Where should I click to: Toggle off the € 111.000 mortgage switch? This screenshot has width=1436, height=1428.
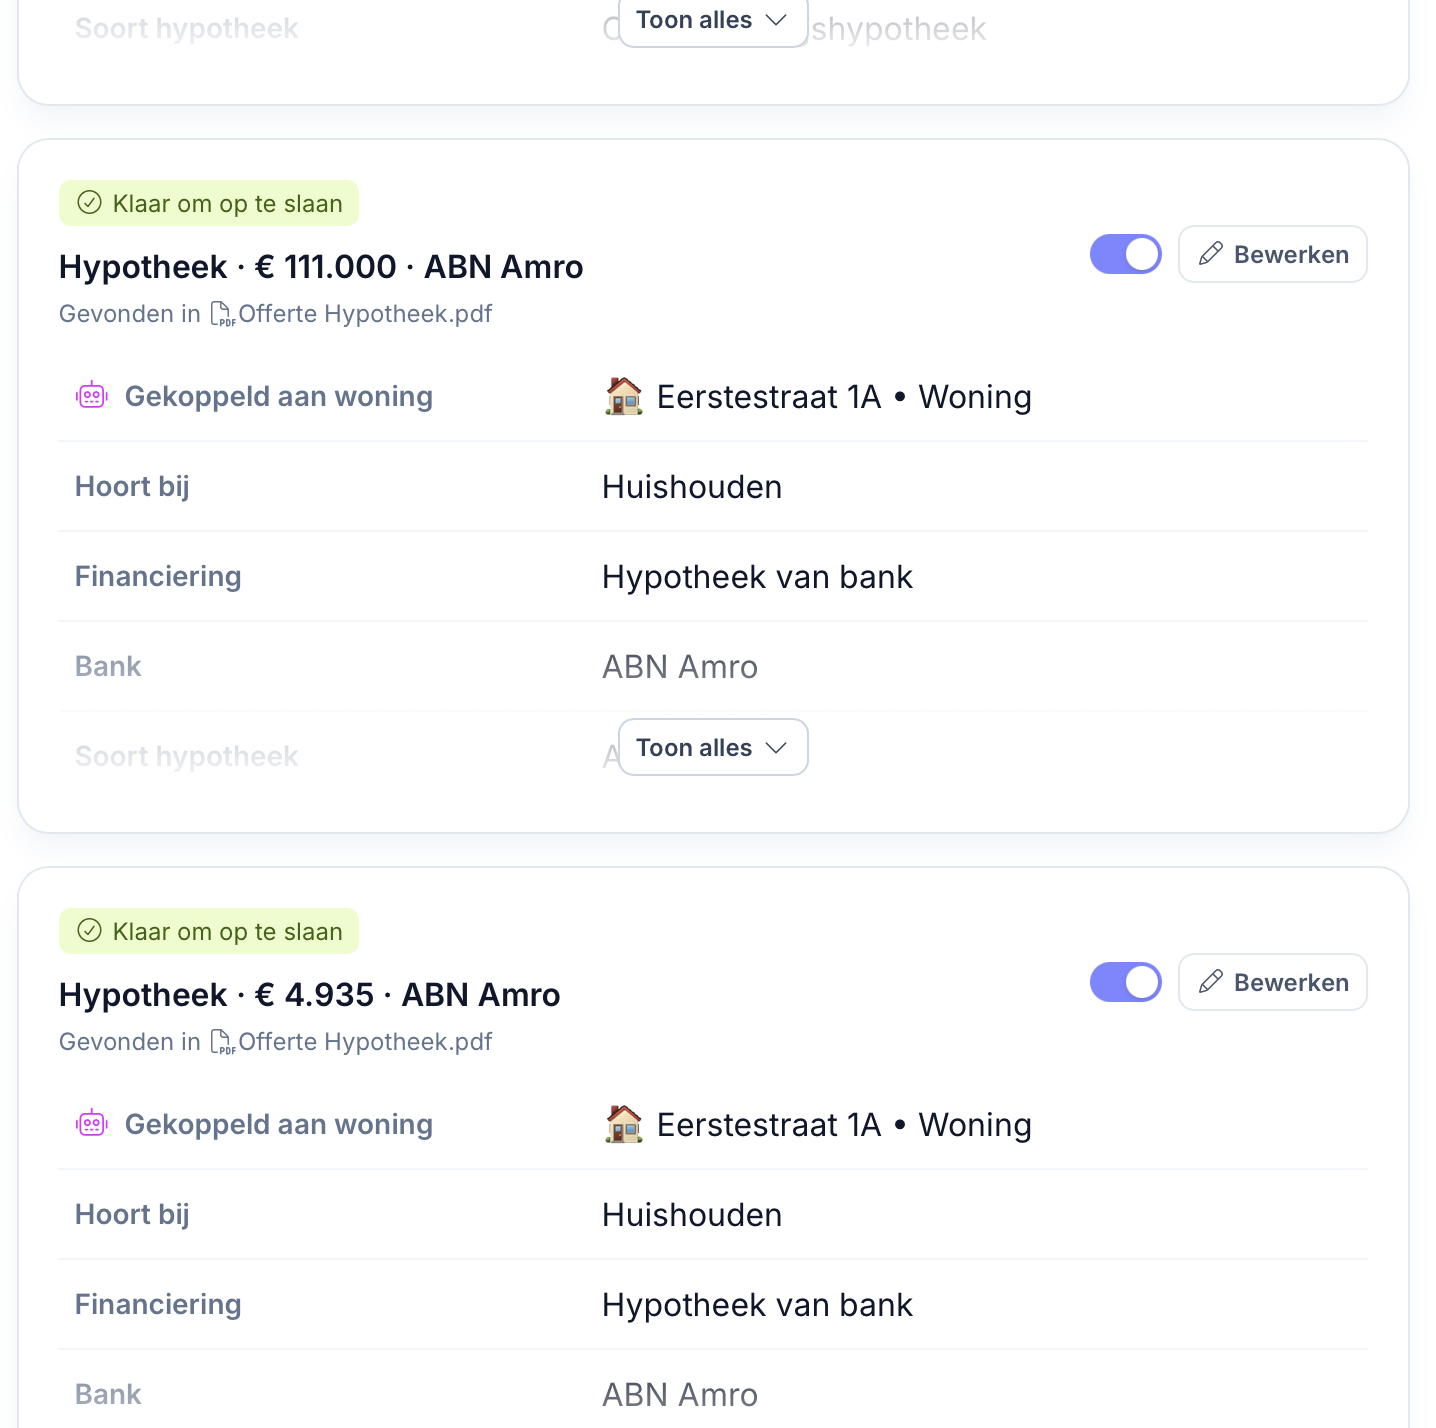(1125, 254)
